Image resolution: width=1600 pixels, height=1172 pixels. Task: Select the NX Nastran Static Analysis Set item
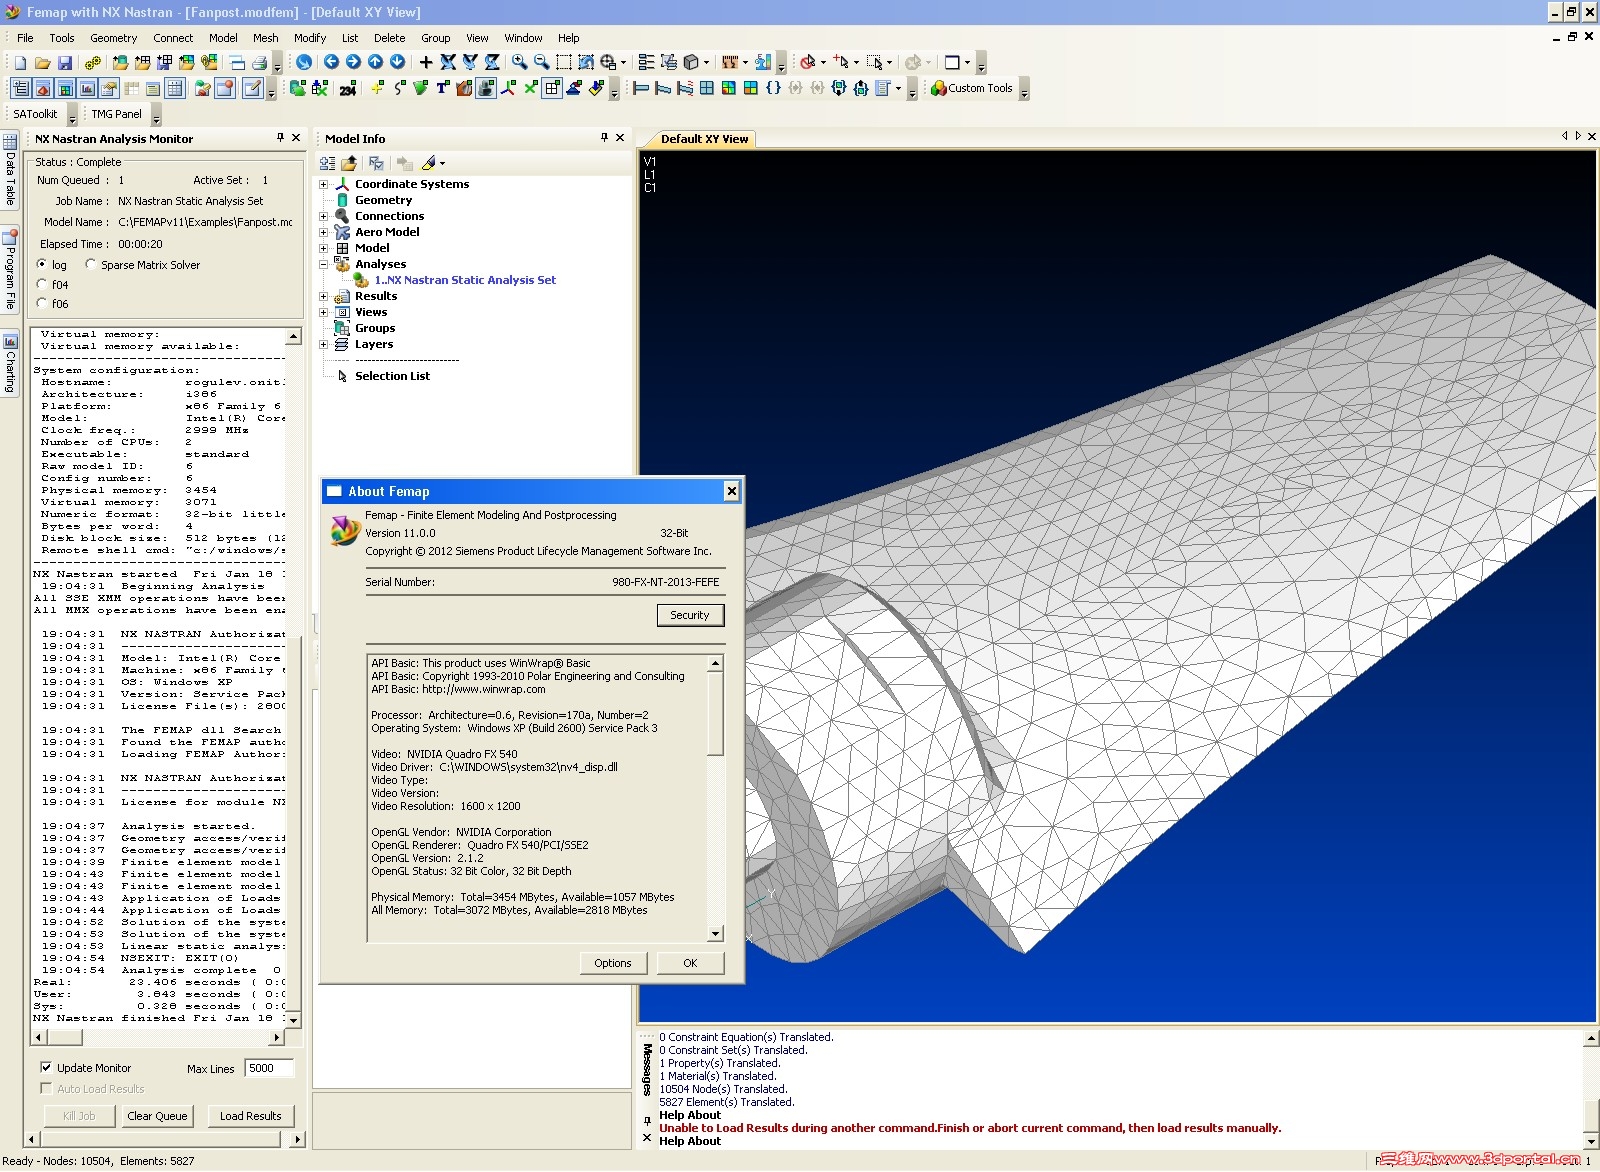465,280
